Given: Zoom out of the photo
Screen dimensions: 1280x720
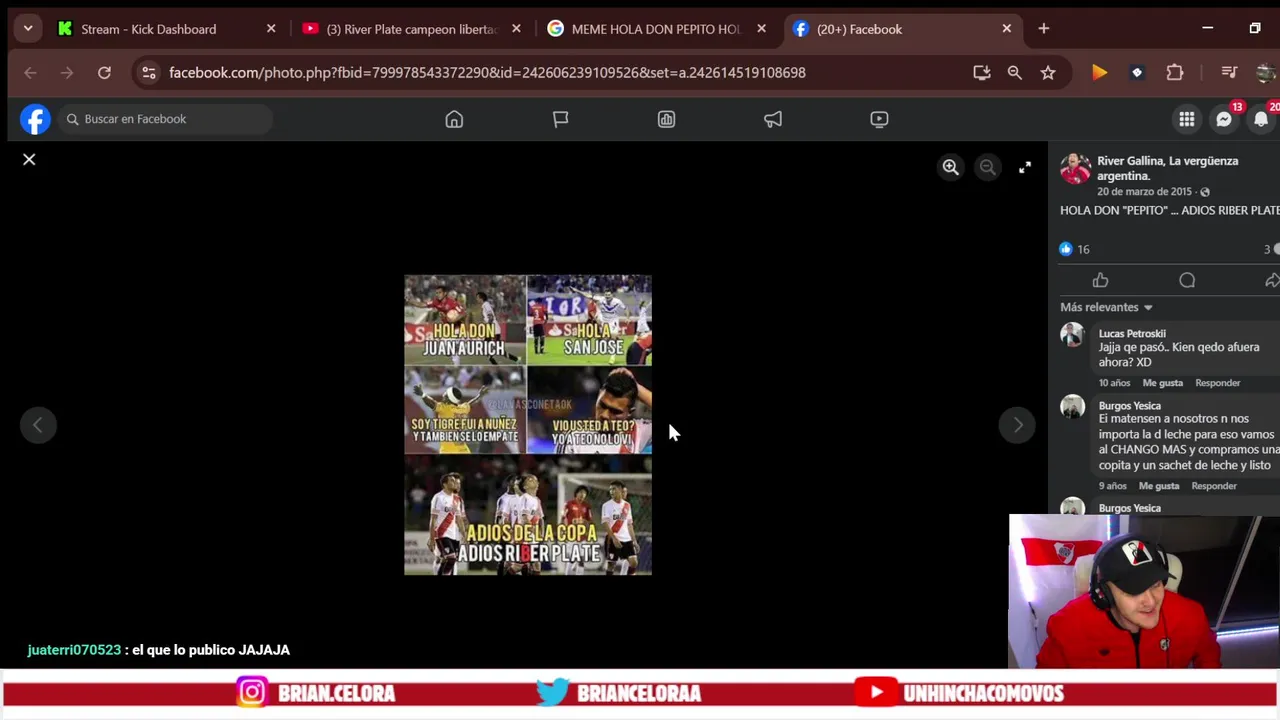Looking at the screenshot, I should pos(987,168).
